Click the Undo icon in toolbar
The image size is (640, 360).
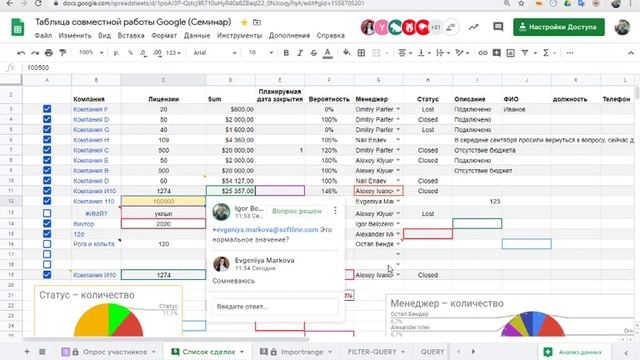click(x=21, y=53)
